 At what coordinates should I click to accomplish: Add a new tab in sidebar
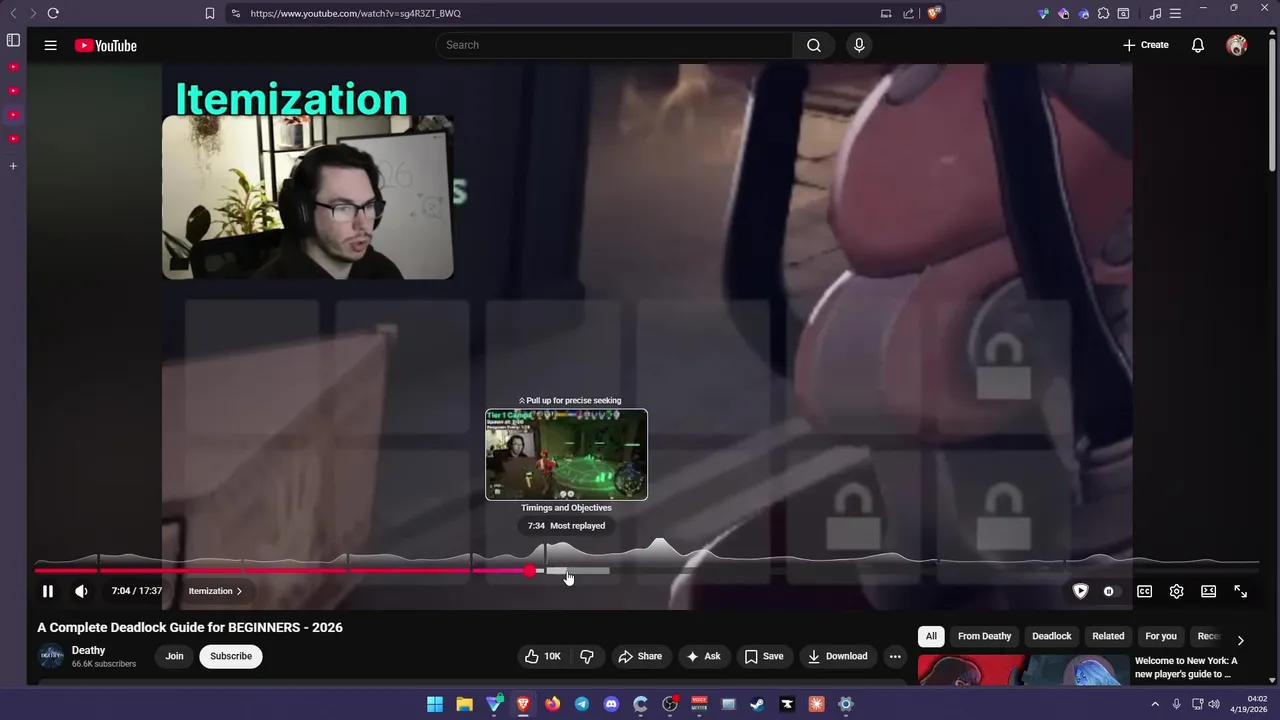13,166
